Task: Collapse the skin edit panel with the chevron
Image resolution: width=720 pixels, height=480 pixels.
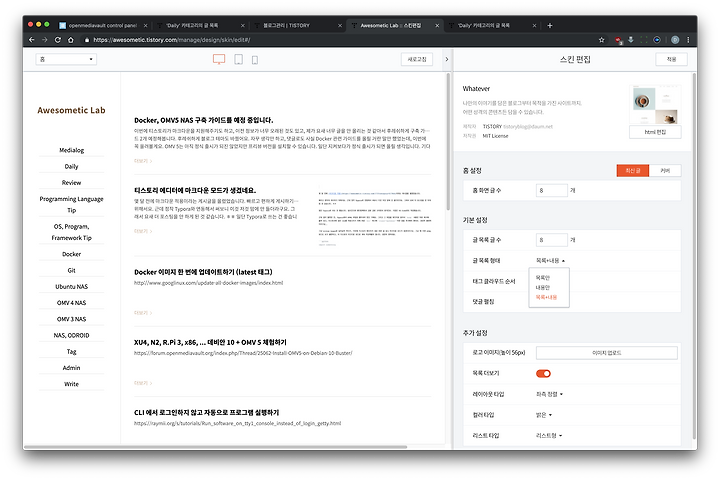Action: [x=447, y=59]
